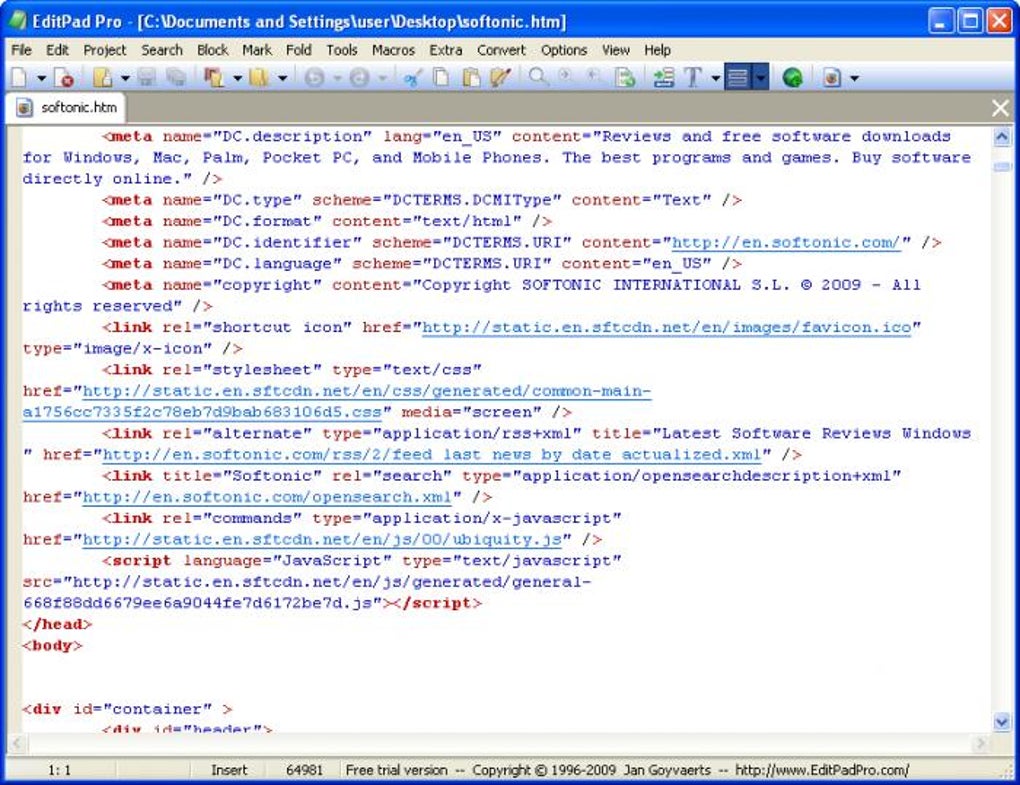Click the Font 'T' toolbar icon
Screen dimensions: 1020x785
[x=693, y=77]
